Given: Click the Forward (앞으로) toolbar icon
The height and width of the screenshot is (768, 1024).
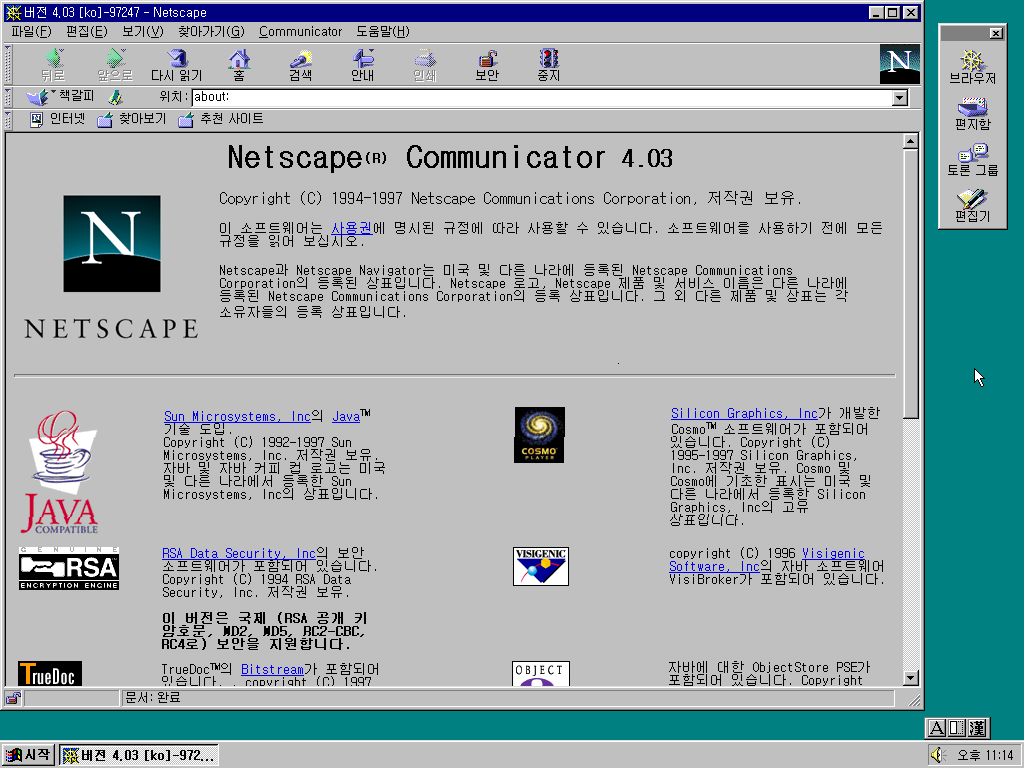Looking at the screenshot, I should 115,65.
